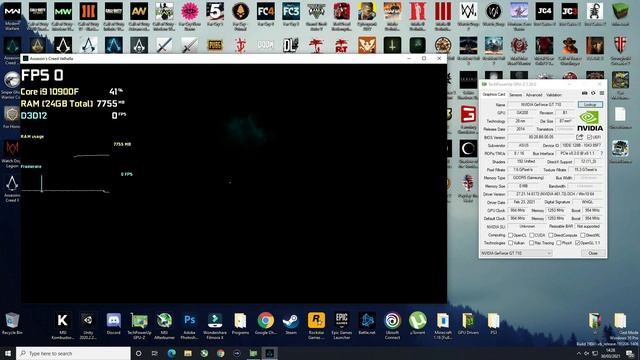Viewport: 640px width, 360px height.
Task: Open the Windows Start menu
Action: coord(8,353)
